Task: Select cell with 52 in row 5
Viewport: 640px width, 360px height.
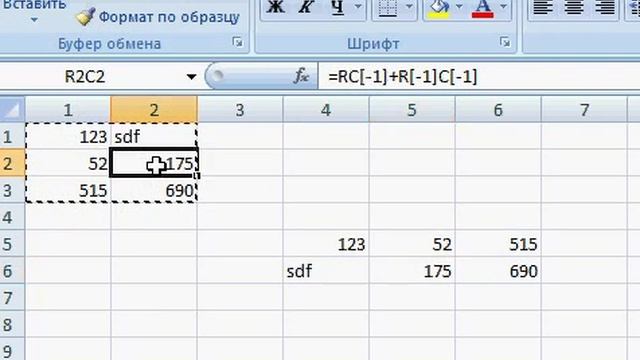Action: 412,244
